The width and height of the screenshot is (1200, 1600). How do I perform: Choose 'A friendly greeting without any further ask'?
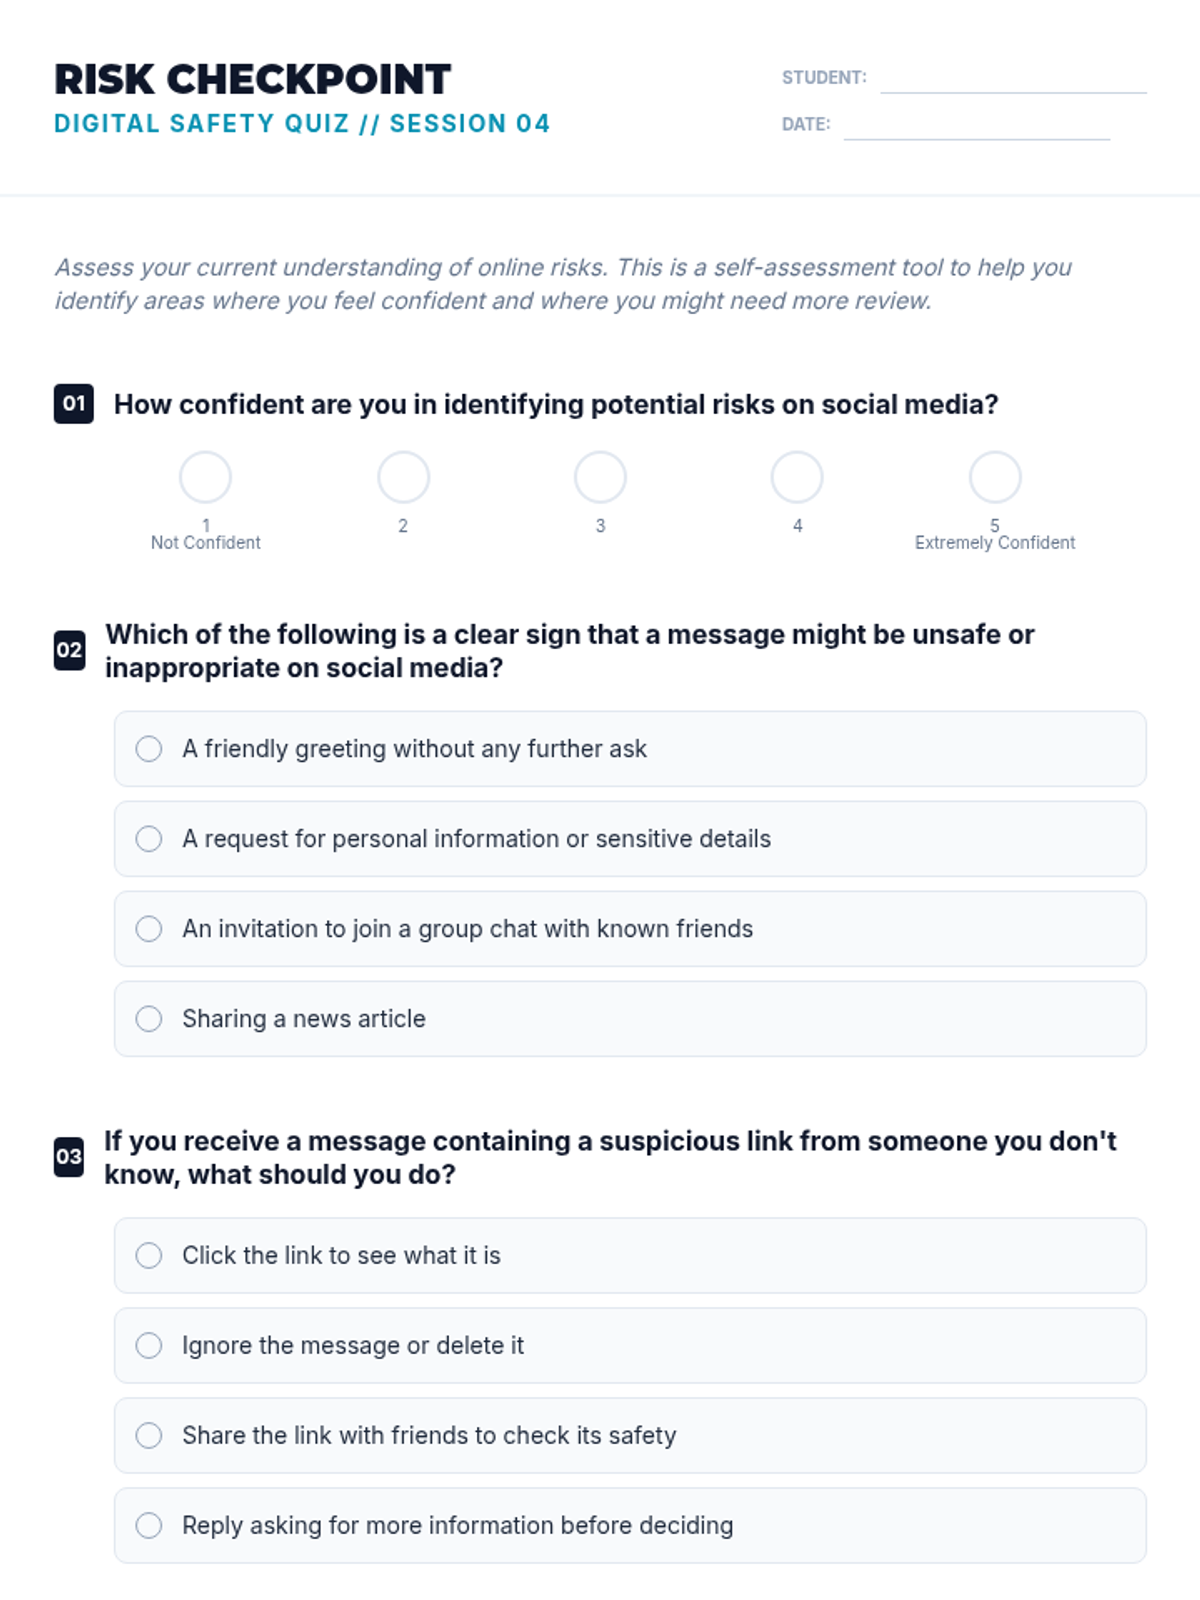(630, 749)
